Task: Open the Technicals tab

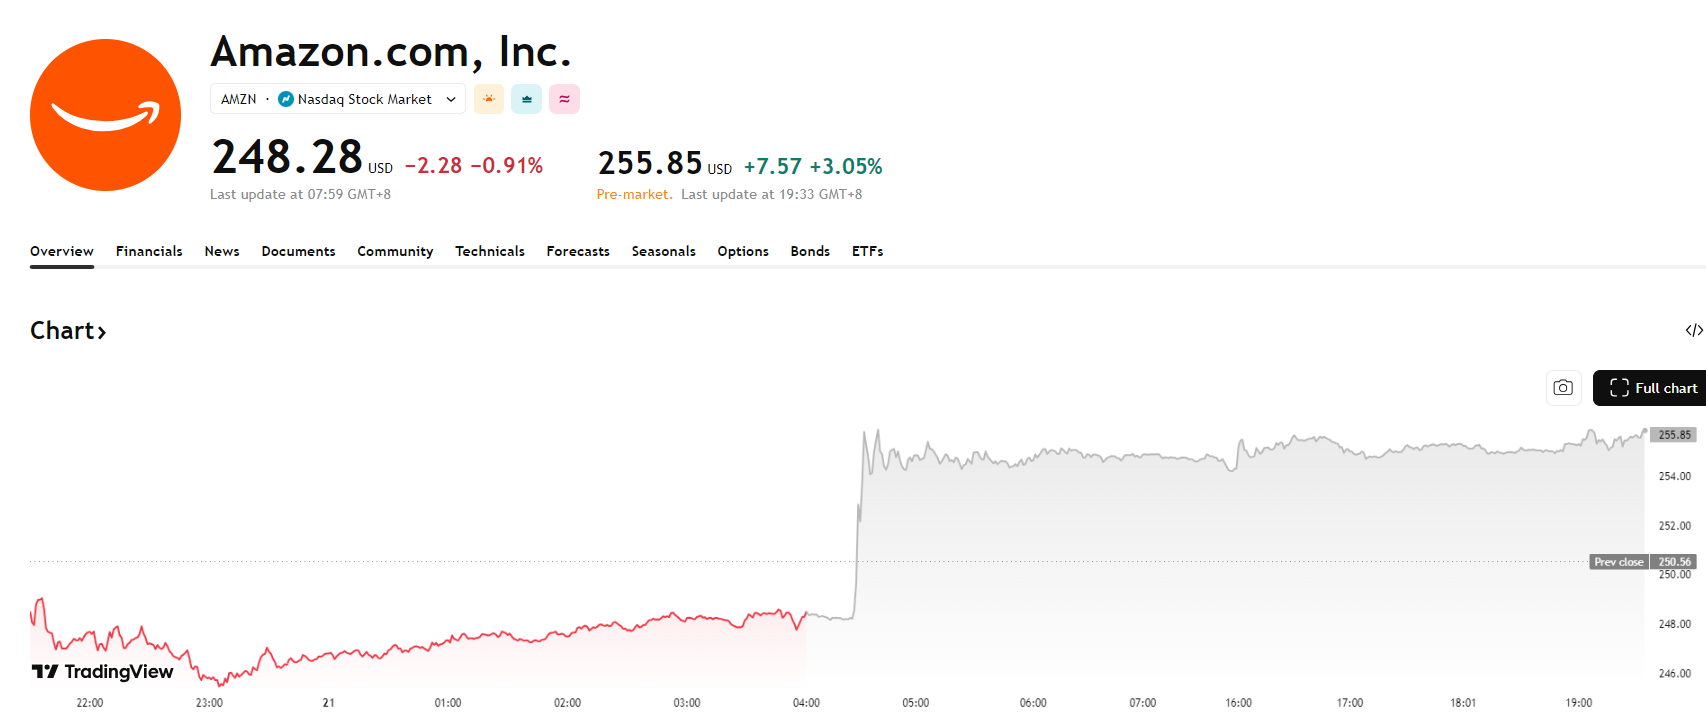Action: pos(490,251)
